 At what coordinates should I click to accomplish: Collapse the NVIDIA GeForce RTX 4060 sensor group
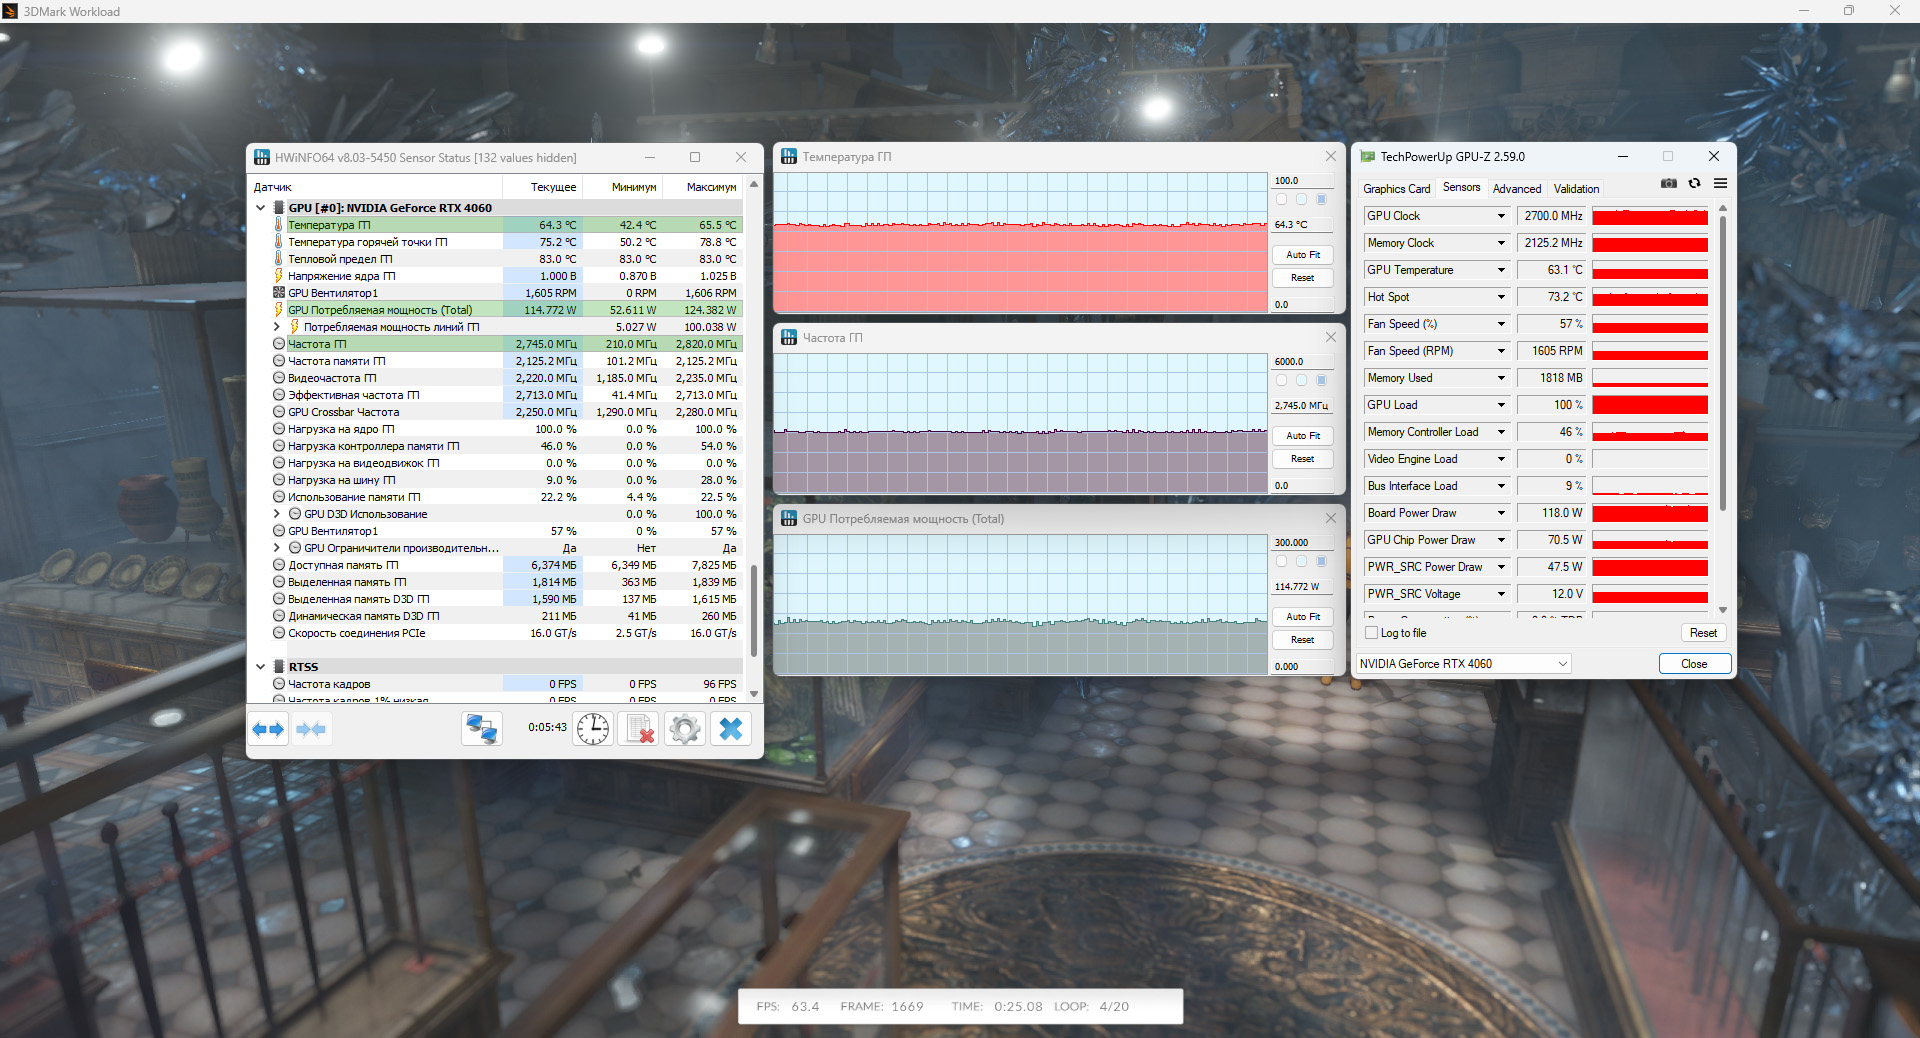click(261, 208)
